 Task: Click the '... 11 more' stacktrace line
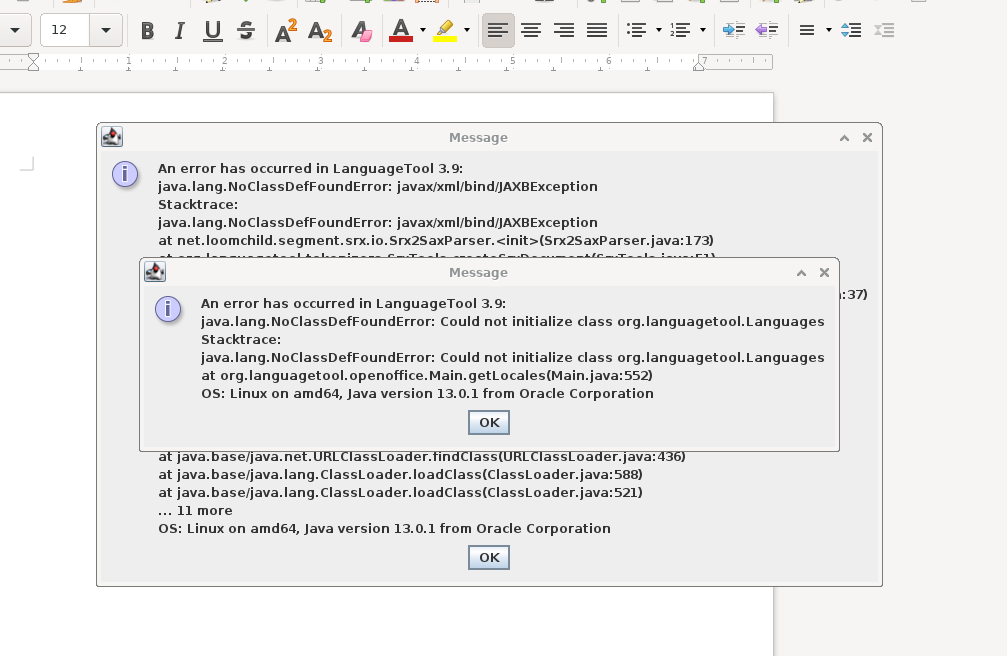(x=195, y=511)
